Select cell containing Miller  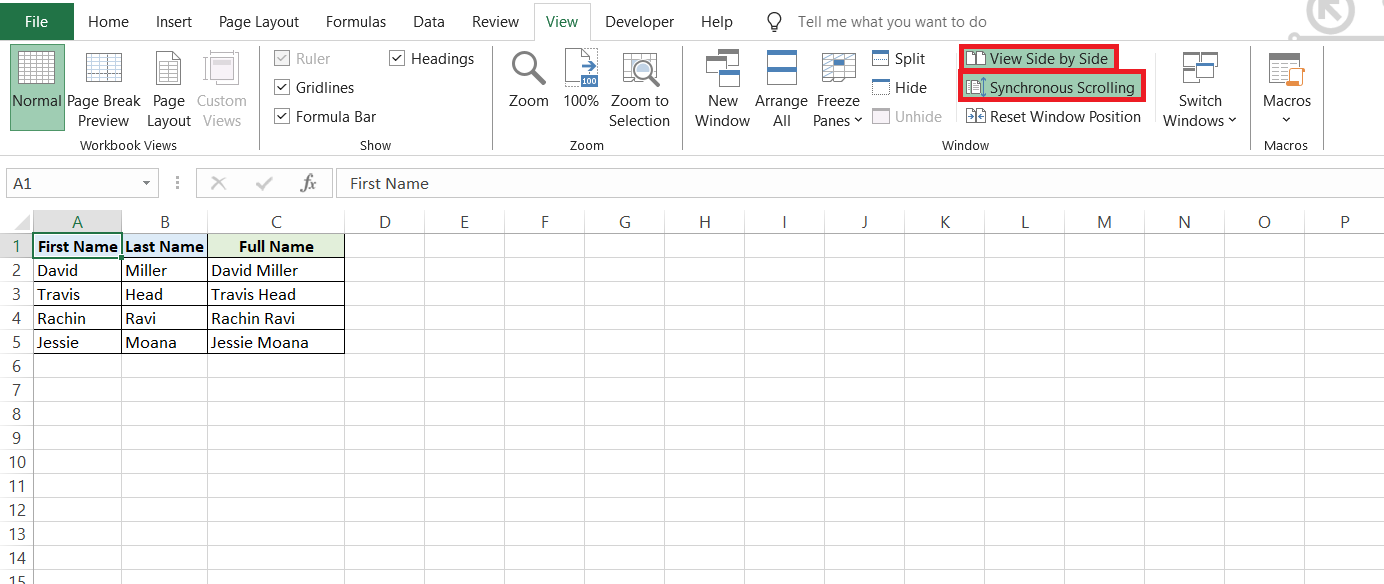coord(165,270)
